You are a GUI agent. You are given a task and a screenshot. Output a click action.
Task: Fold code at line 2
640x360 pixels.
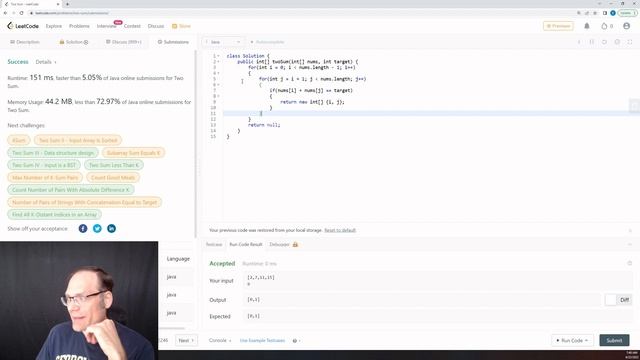click(x=218, y=62)
